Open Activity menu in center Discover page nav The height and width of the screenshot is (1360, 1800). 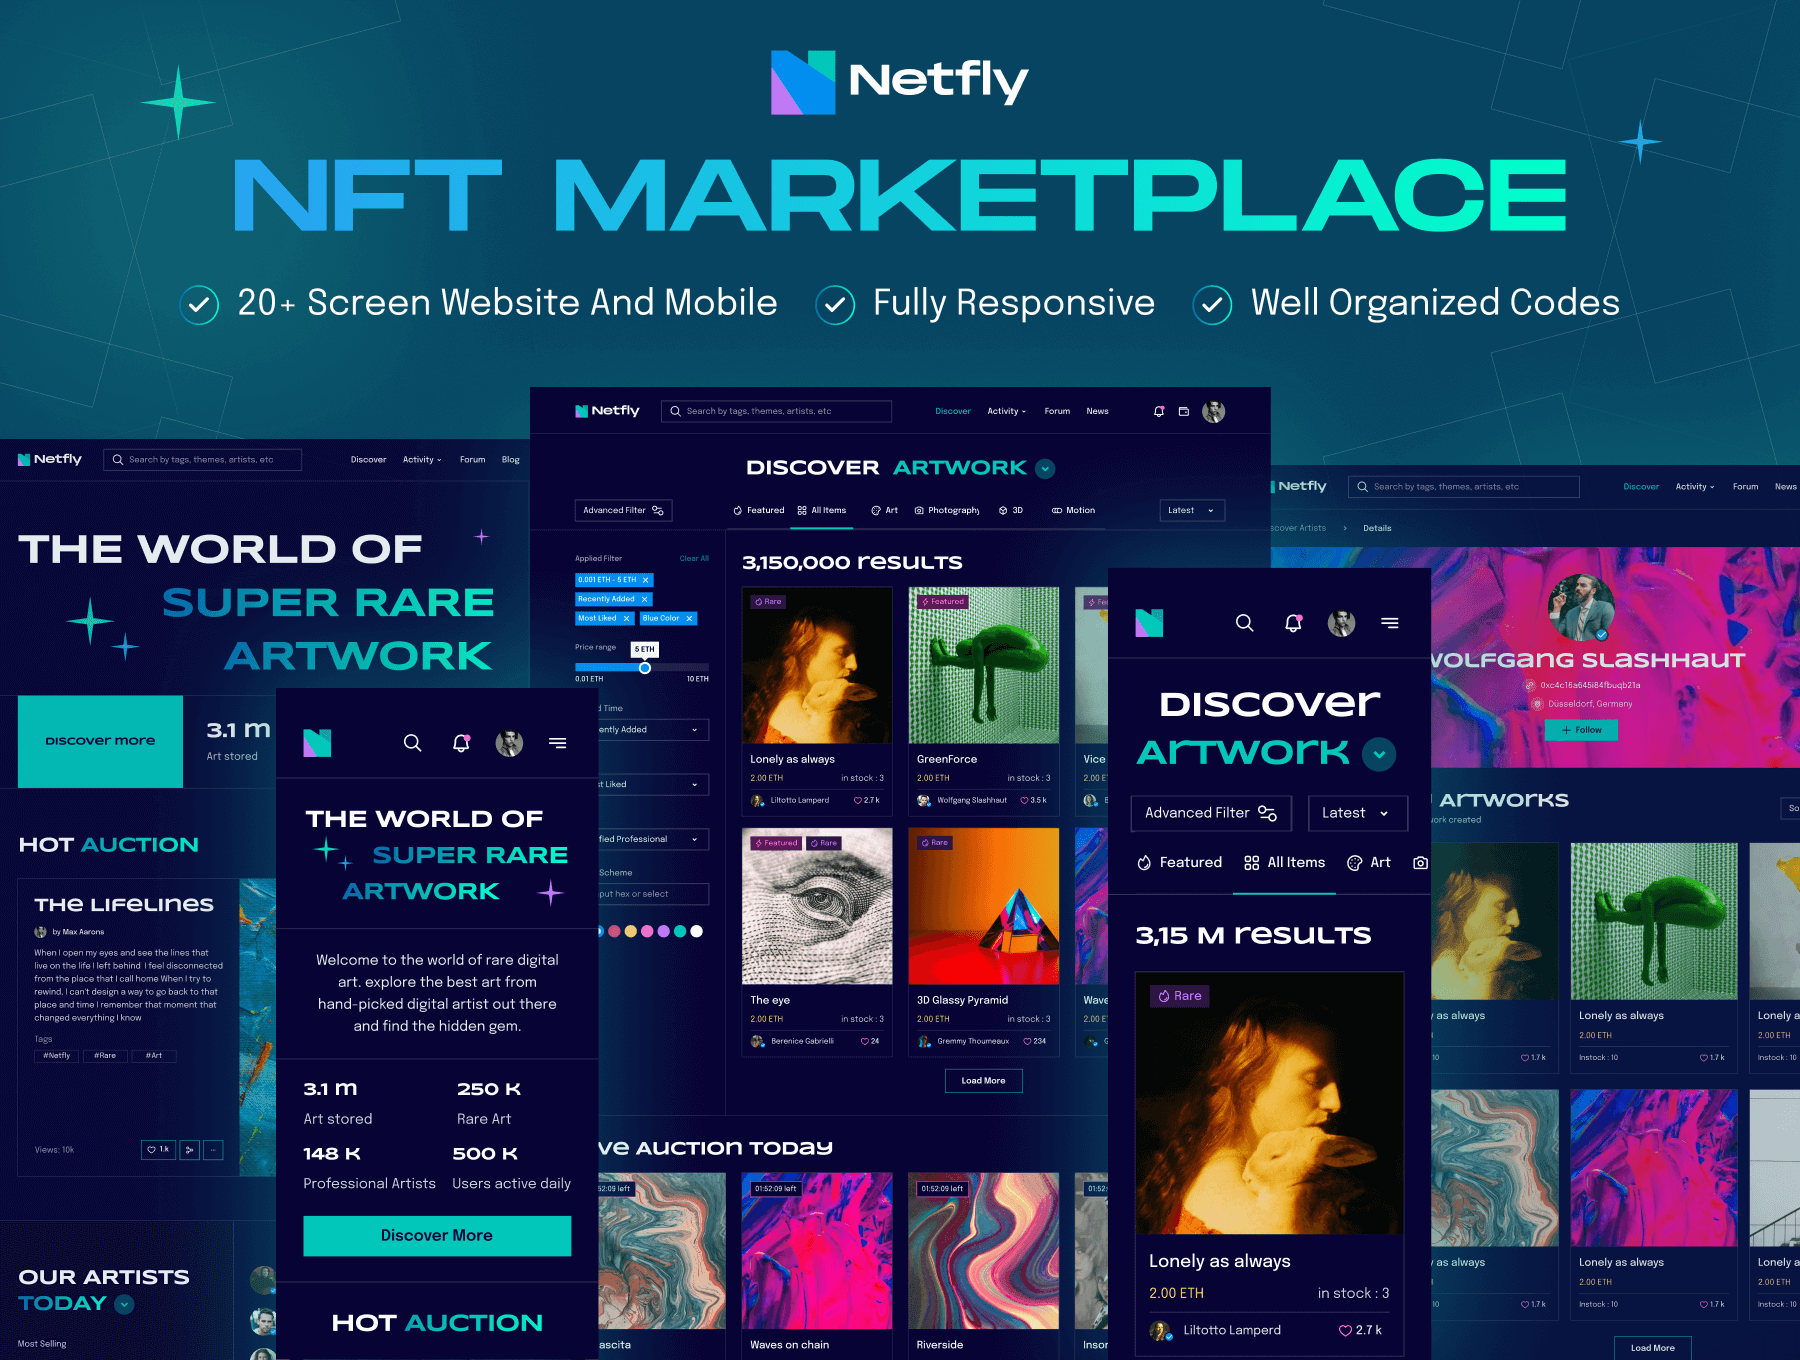[x=1006, y=411]
